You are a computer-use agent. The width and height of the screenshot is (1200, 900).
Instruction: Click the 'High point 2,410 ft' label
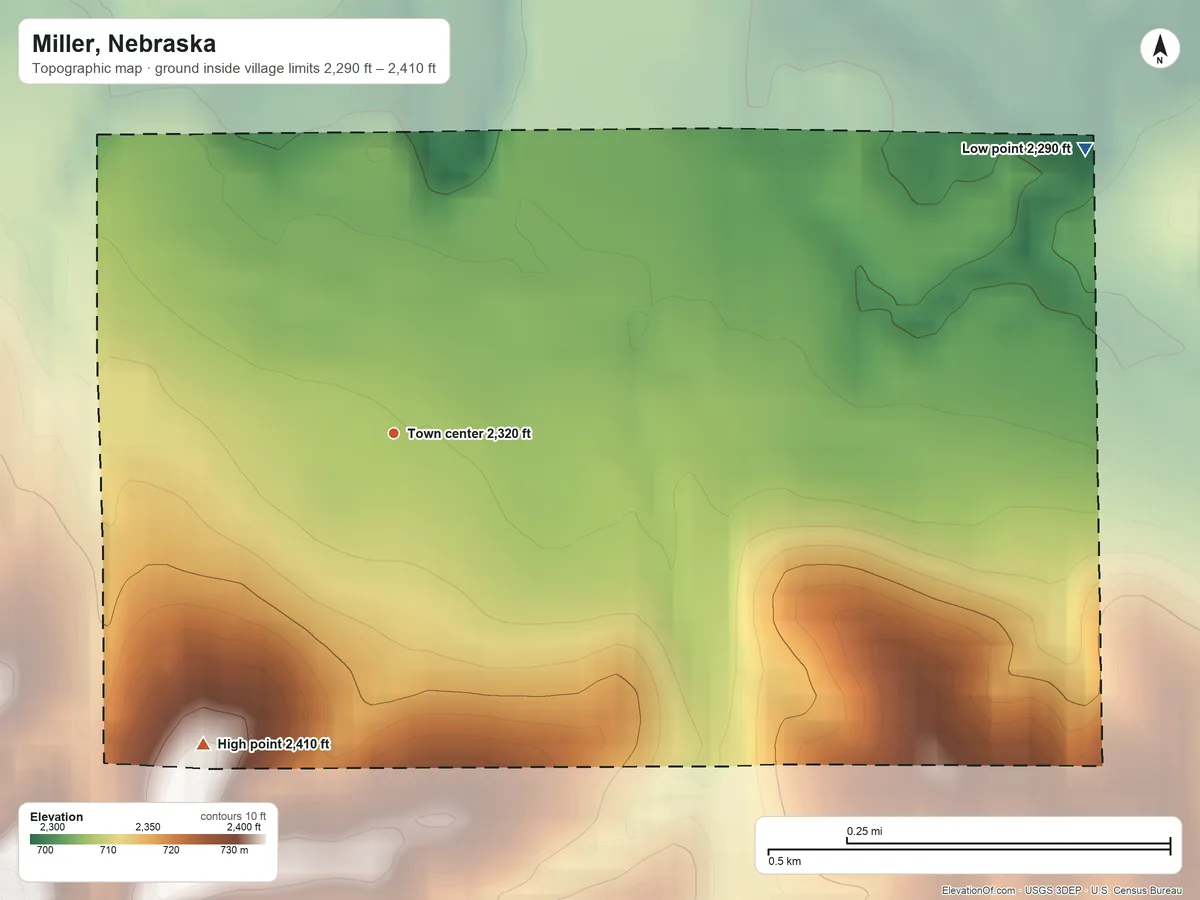tap(273, 744)
